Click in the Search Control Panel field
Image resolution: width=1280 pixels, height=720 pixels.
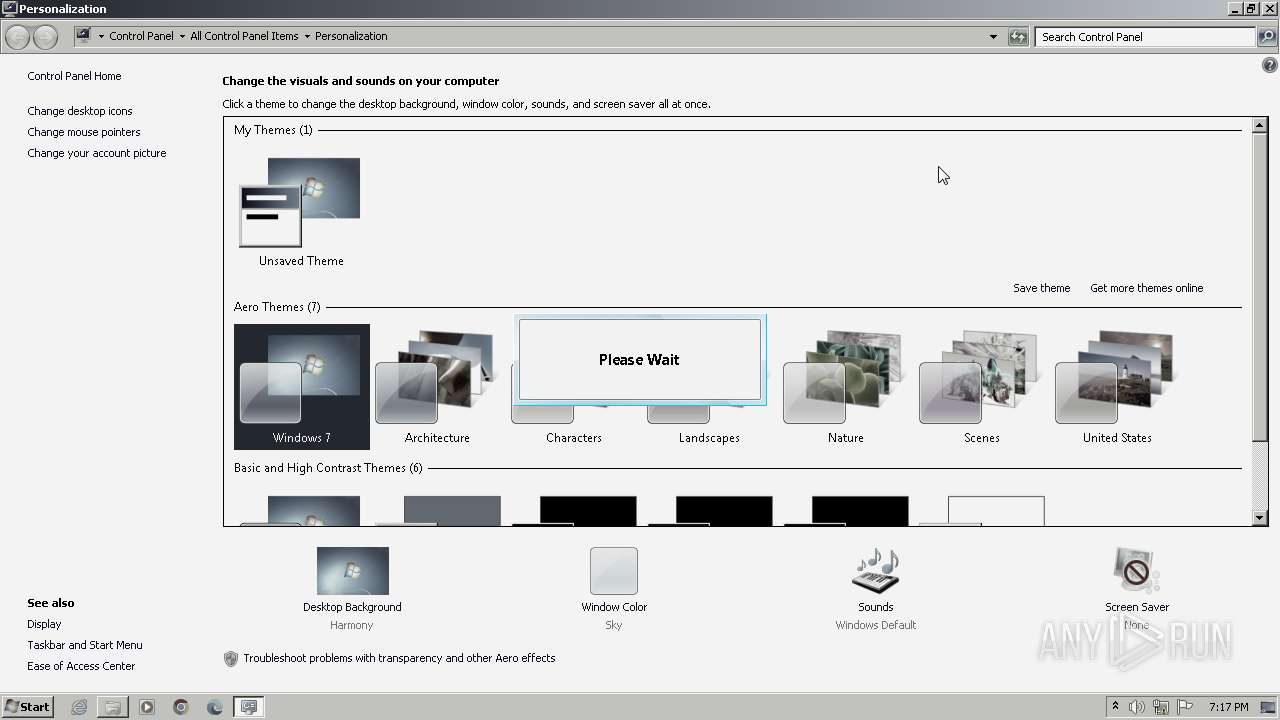pyautogui.click(x=1144, y=37)
